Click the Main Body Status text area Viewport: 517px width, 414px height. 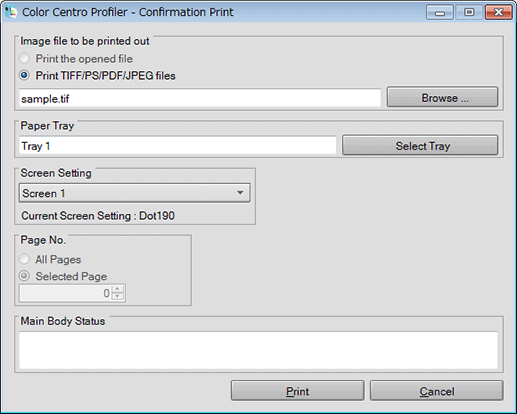[258, 350]
